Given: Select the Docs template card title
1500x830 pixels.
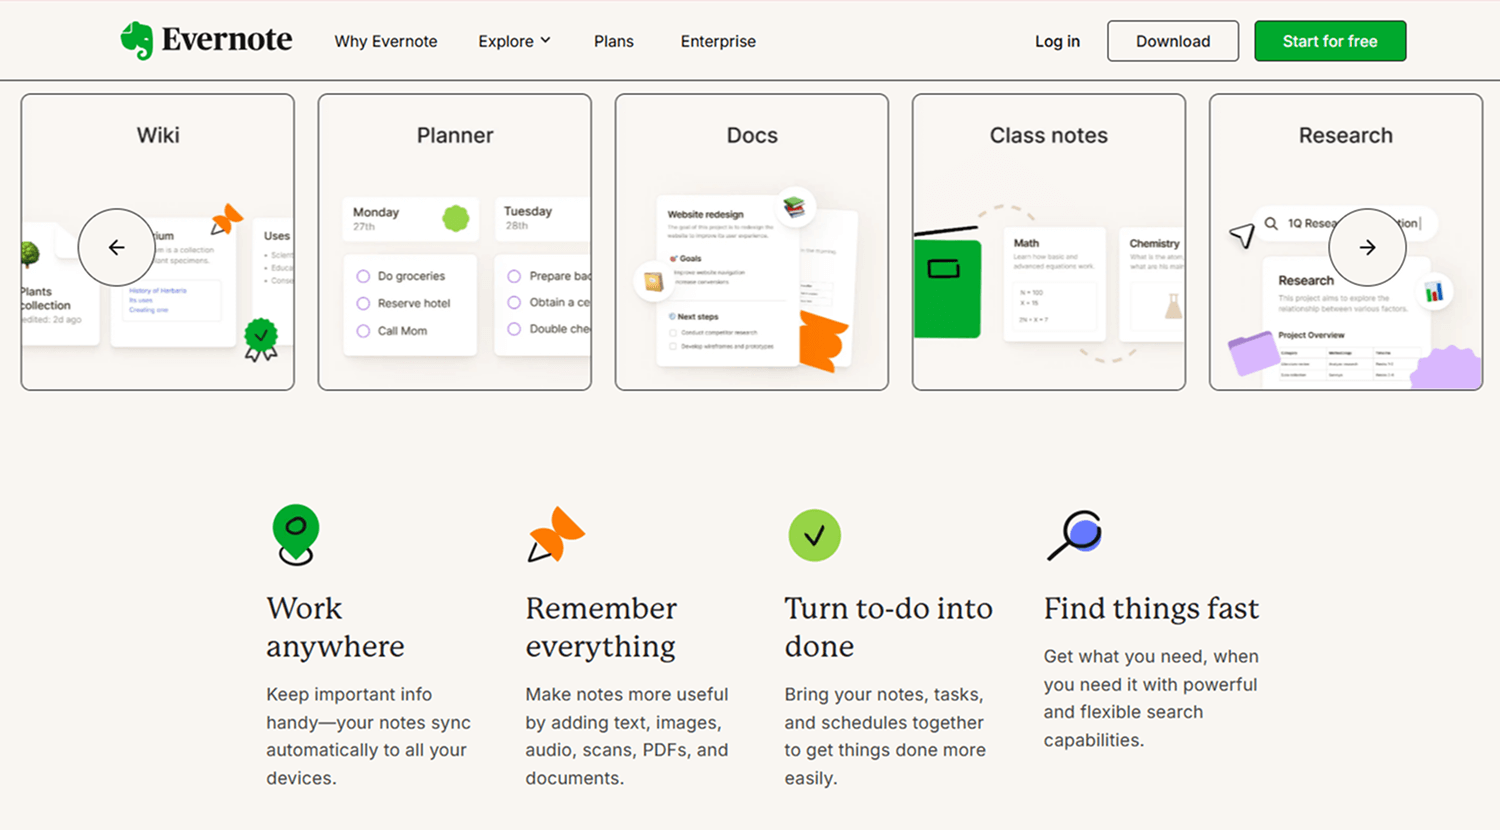Looking at the screenshot, I should coord(752,135).
